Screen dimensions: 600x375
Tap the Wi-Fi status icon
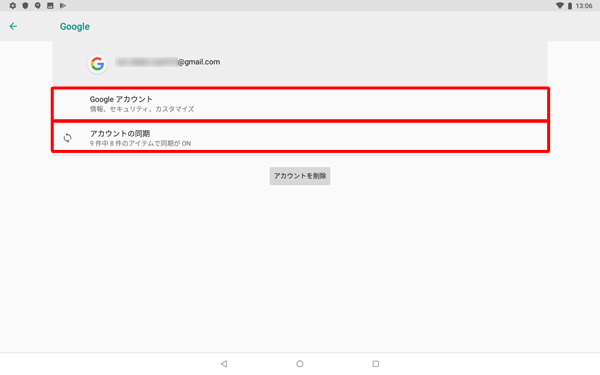(x=559, y=5)
